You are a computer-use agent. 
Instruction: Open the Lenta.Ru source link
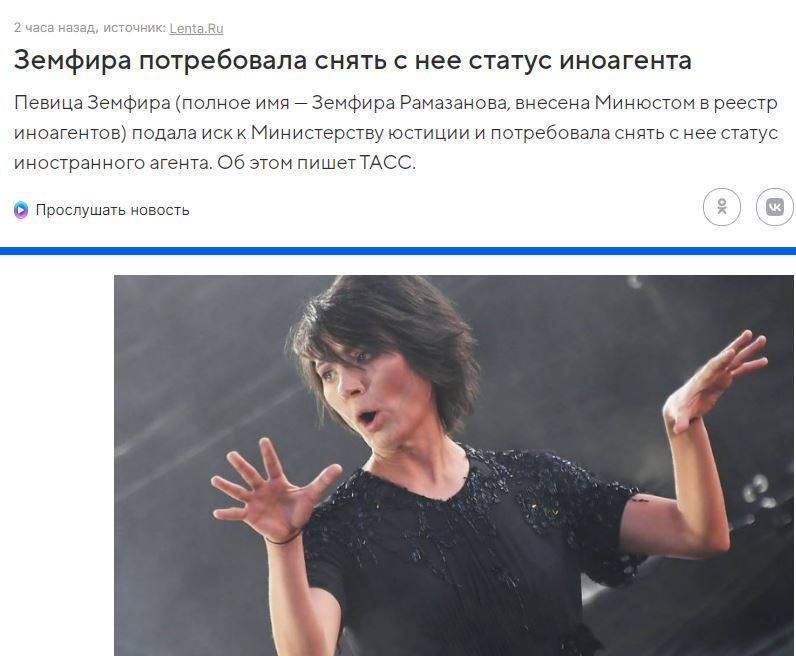pyautogui.click(x=196, y=28)
